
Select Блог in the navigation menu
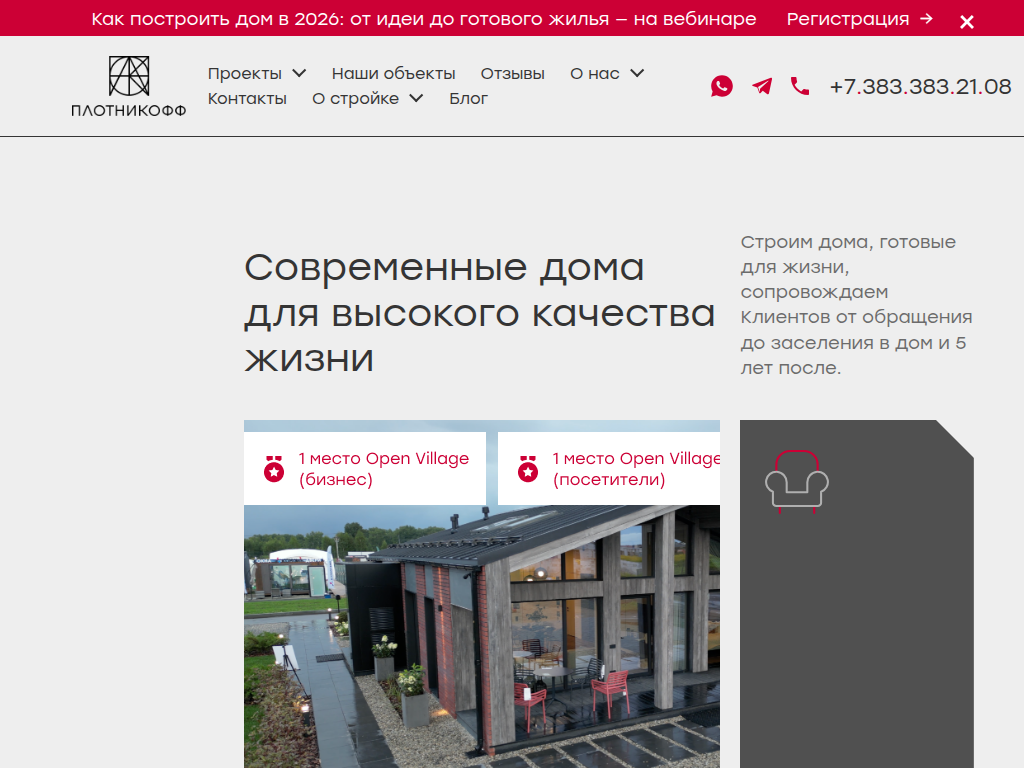click(469, 98)
